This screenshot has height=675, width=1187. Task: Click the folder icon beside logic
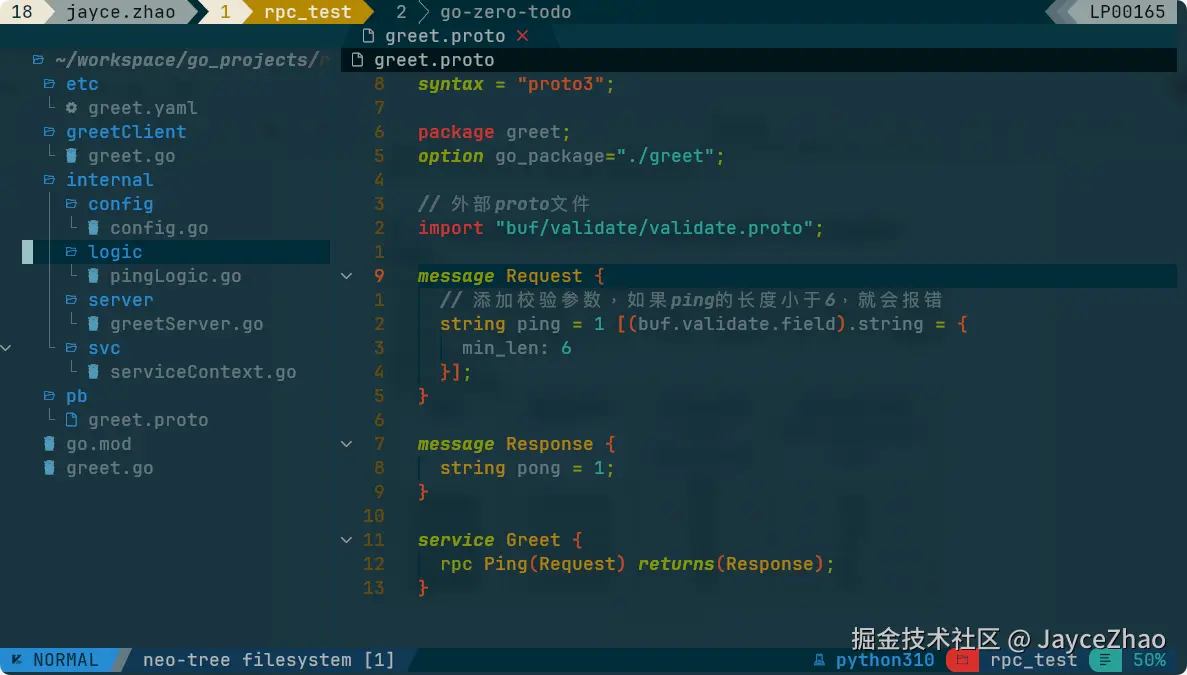pyautogui.click(x=71, y=252)
